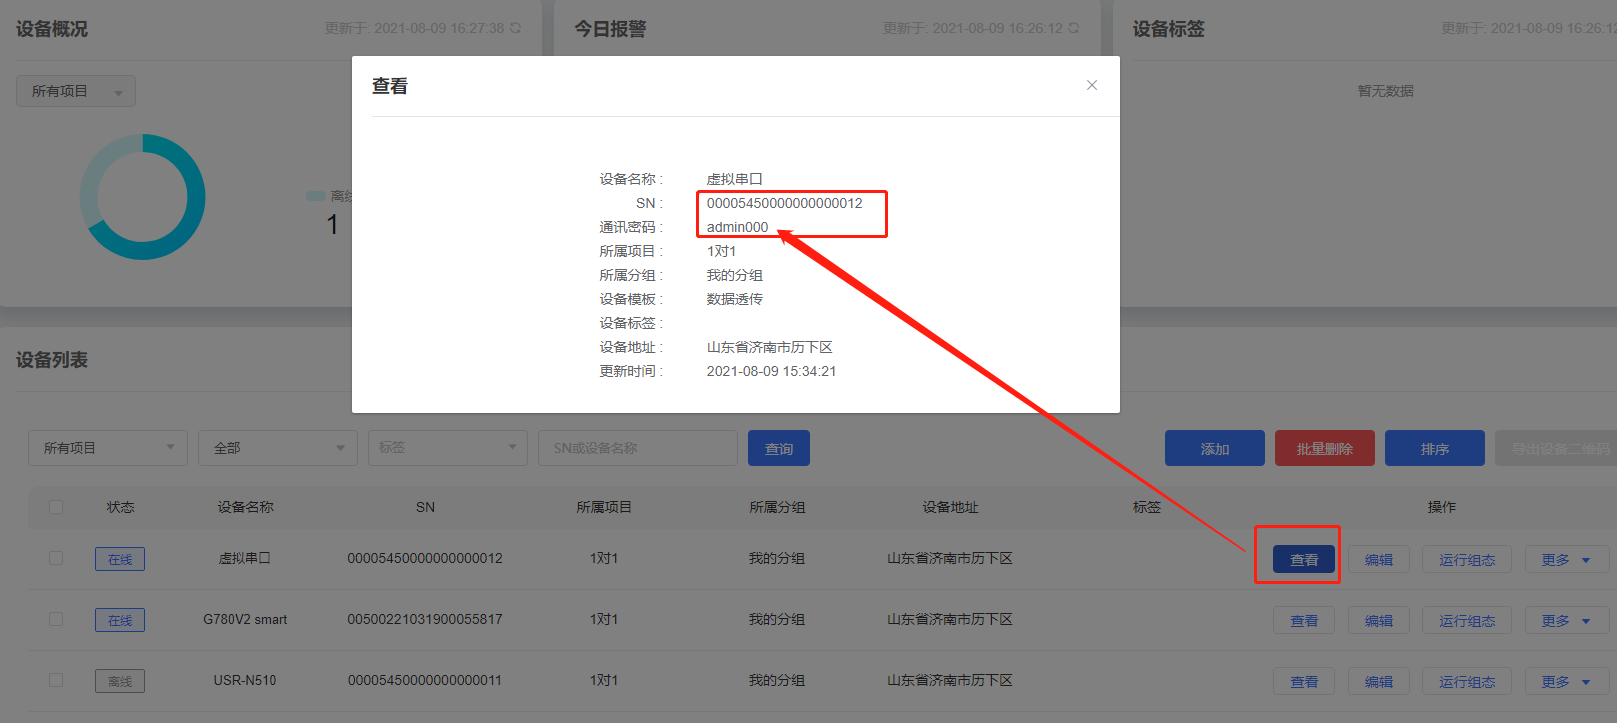1617x723 pixels.
Task: Tick the checkbox for the 虚拟串口 row
Action: pyautogui.click(x=56, y=558)
